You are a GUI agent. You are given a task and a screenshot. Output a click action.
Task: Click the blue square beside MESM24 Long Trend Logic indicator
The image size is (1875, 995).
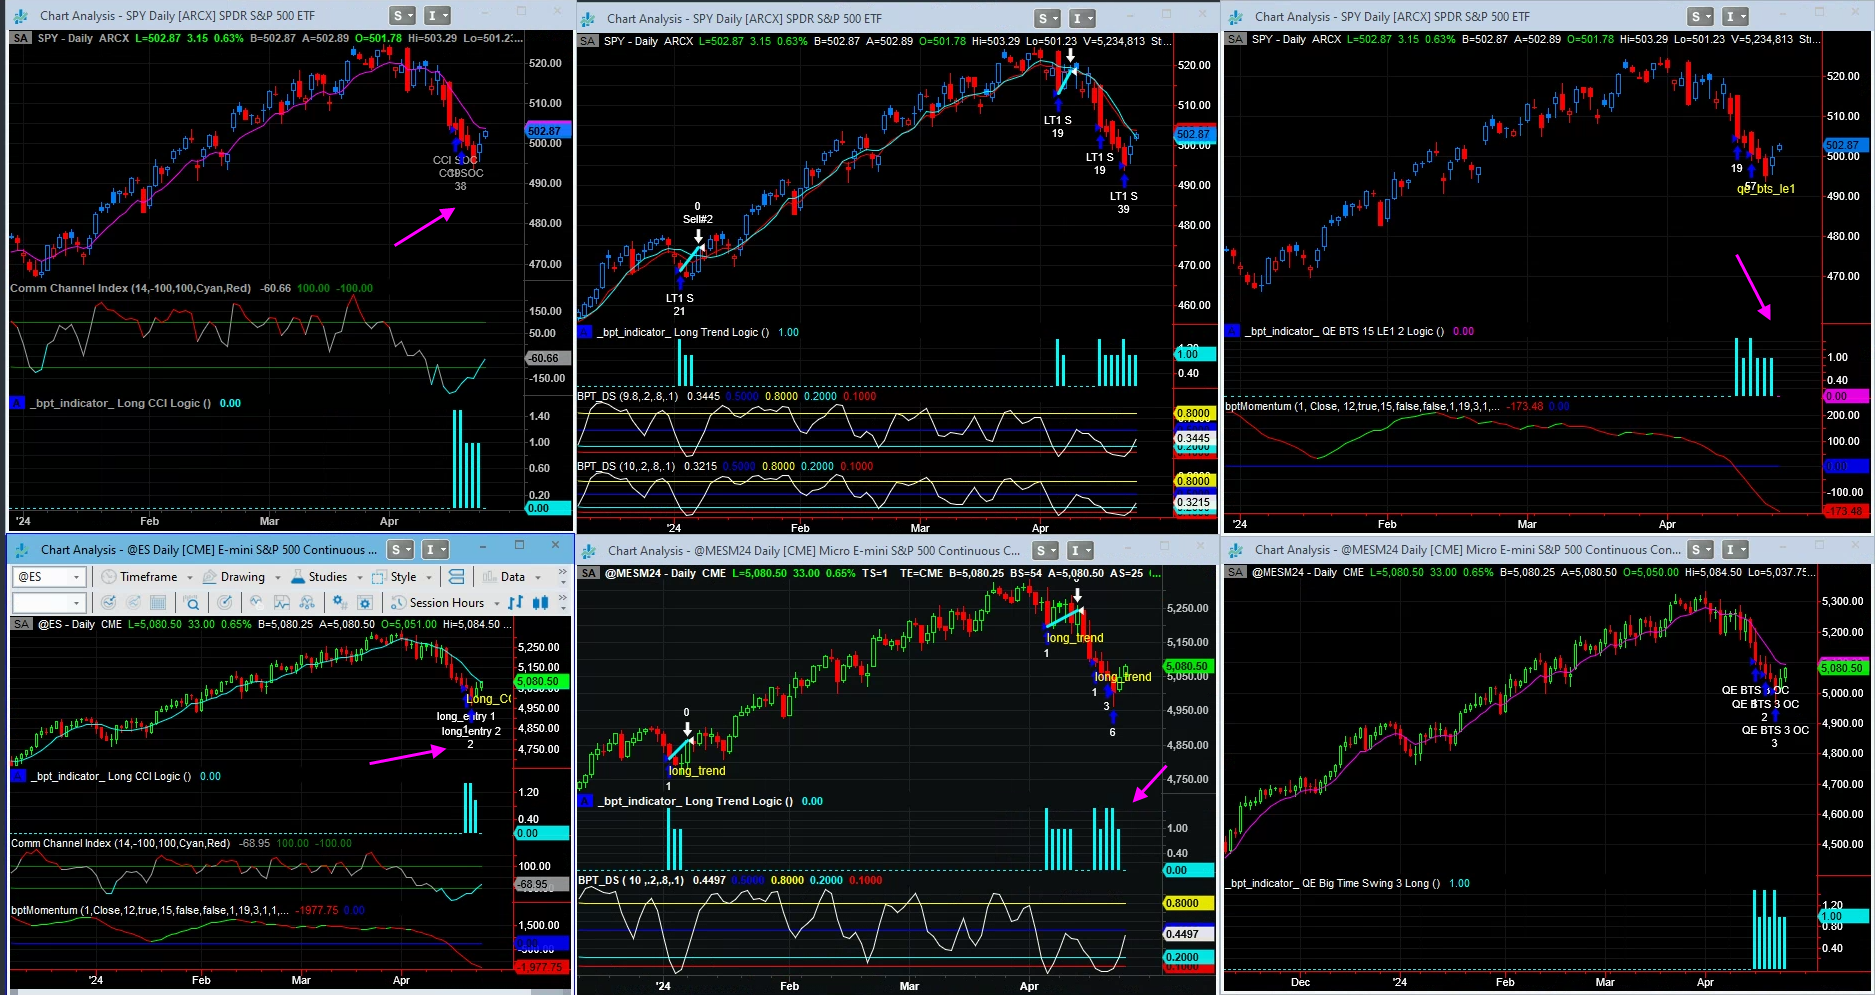(585, 801)
